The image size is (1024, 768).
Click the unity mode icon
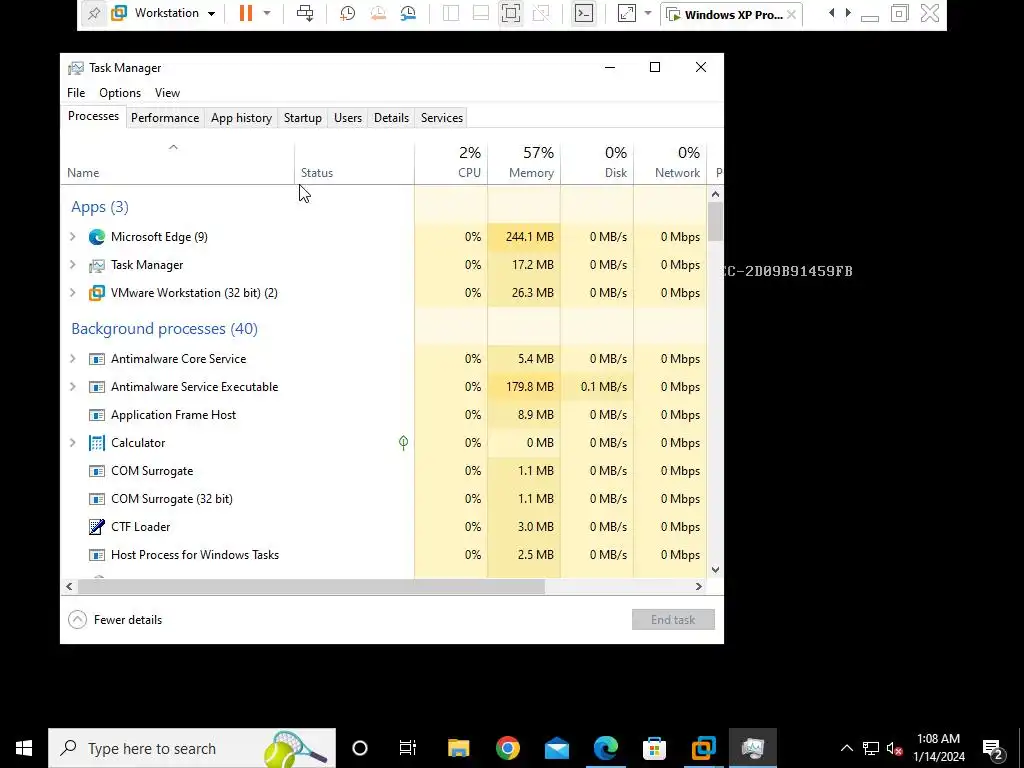click(x=541, y=13)
